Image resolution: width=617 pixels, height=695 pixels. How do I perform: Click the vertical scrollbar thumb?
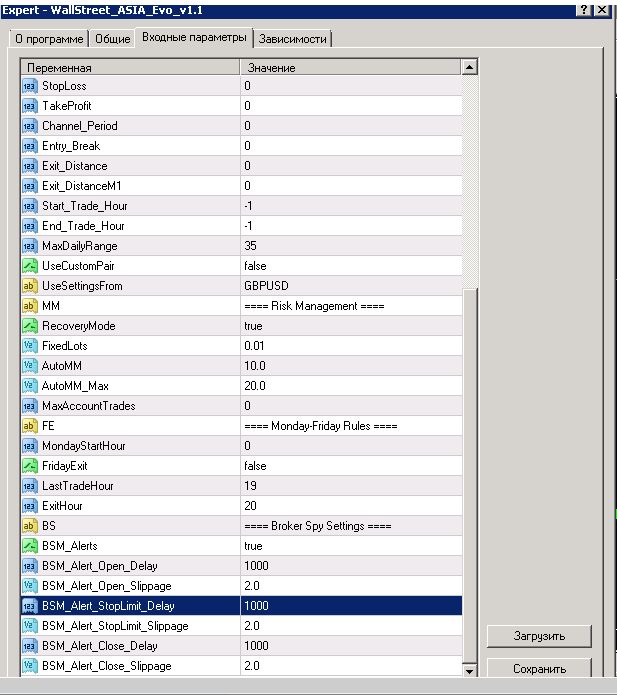click(x=469, y=475)
